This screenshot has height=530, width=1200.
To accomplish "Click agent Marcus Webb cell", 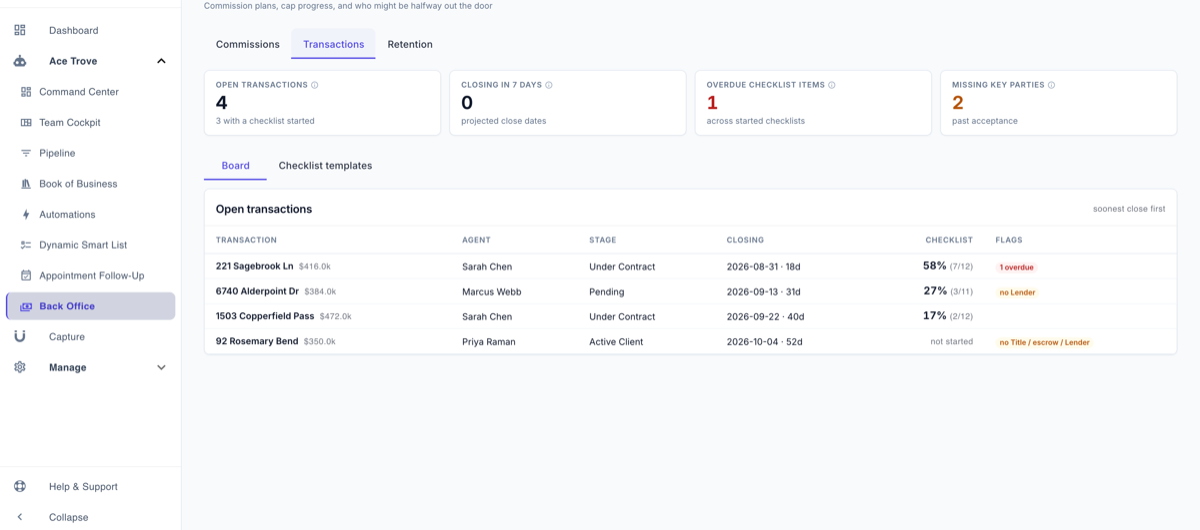I will [x=491, y=292].
